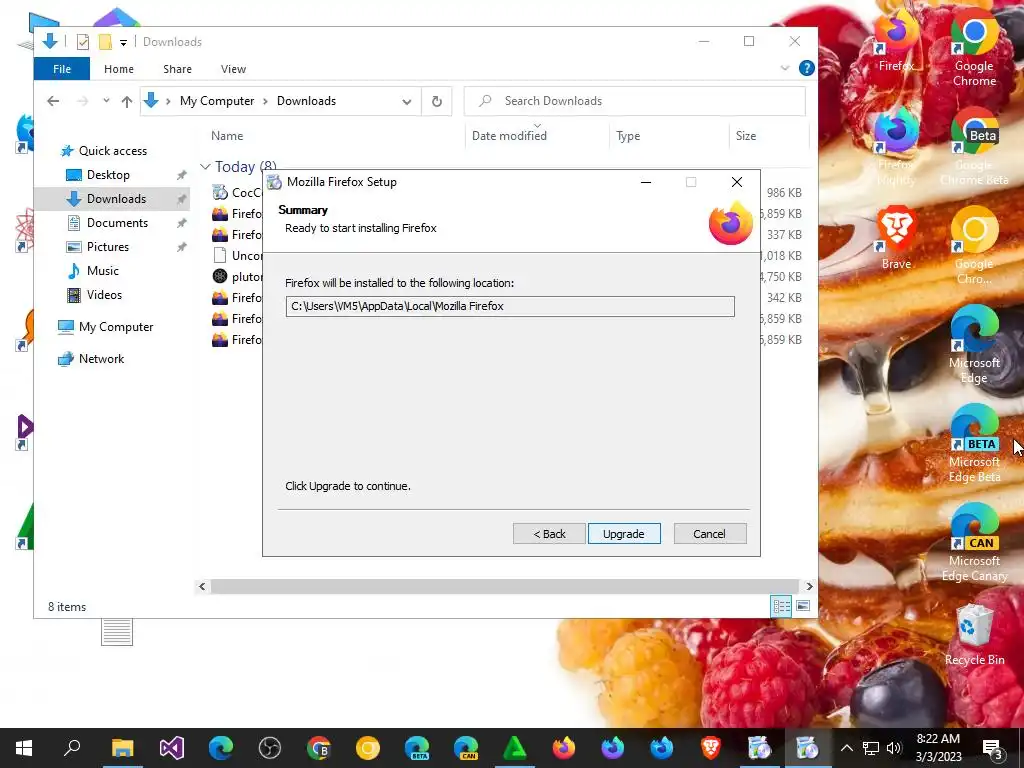Click the Search Downloads box

634,101
